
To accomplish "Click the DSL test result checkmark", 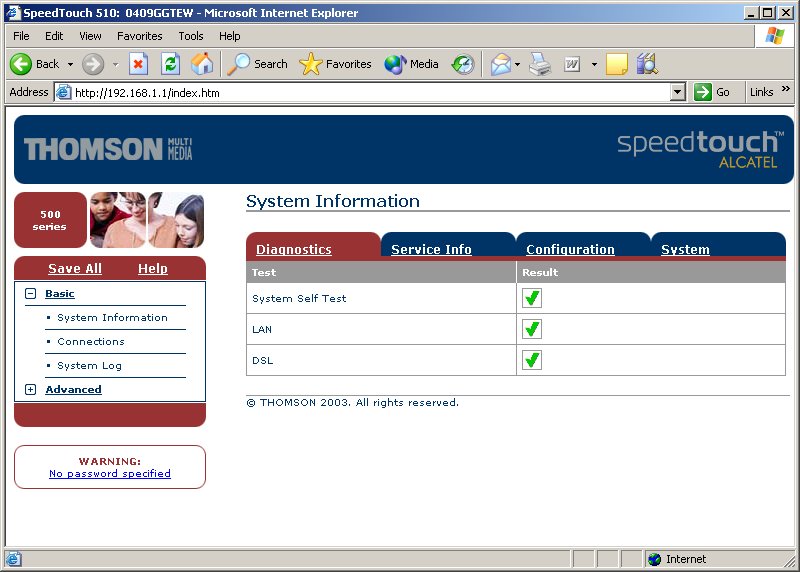I will (532, 360).
